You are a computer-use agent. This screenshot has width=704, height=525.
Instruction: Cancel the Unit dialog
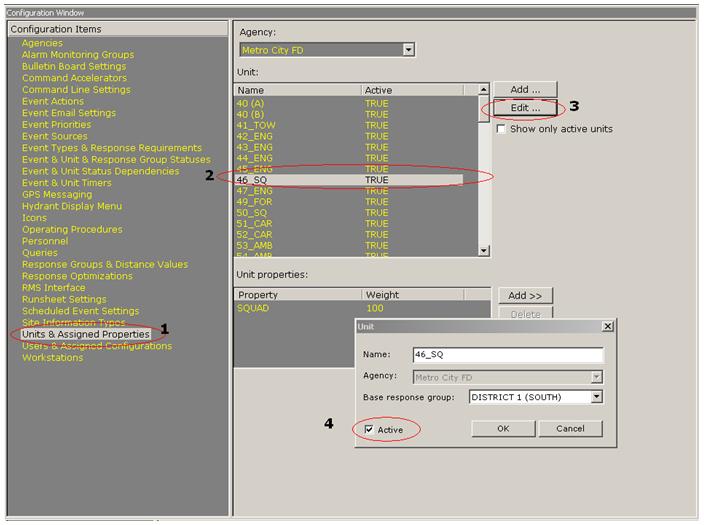[x=570, y=428]
